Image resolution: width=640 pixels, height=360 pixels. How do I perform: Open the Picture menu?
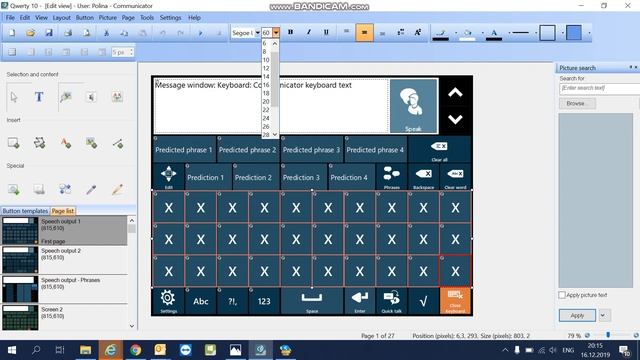coord(108,18)
